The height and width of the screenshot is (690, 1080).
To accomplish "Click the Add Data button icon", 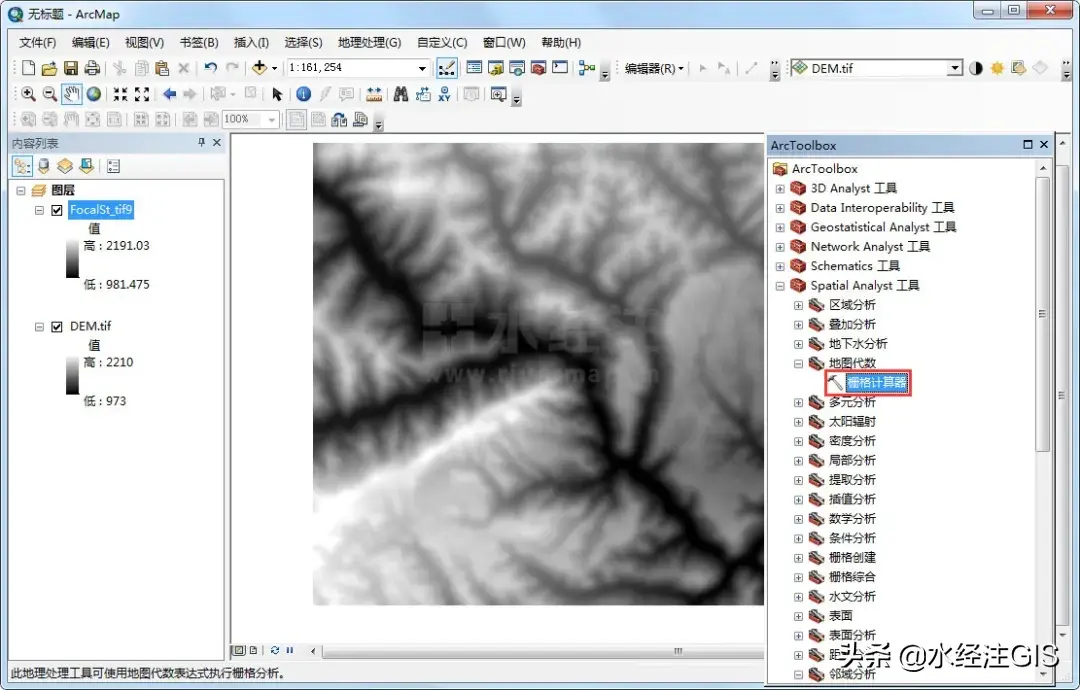I will pyautogui.click(x=260, y=68).
